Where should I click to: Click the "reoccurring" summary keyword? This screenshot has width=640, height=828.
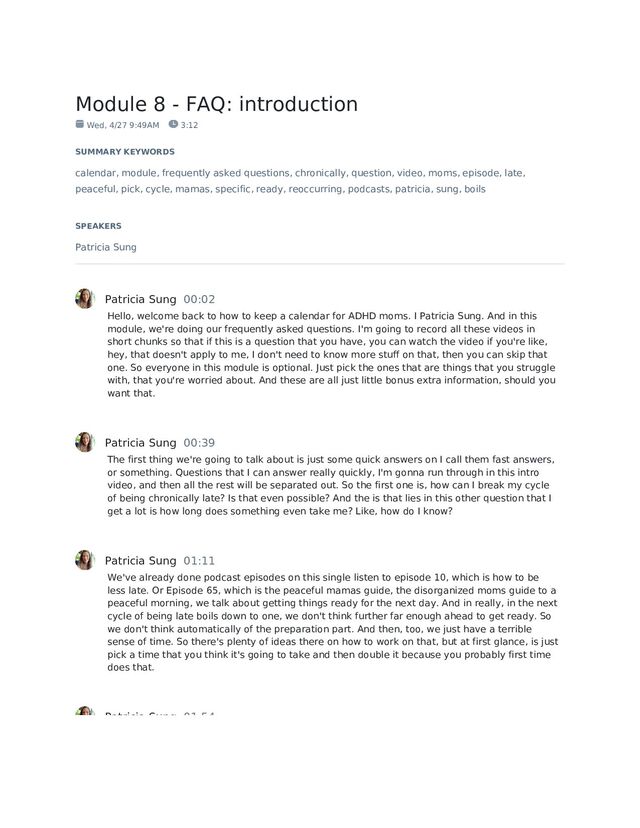point(315,189)
